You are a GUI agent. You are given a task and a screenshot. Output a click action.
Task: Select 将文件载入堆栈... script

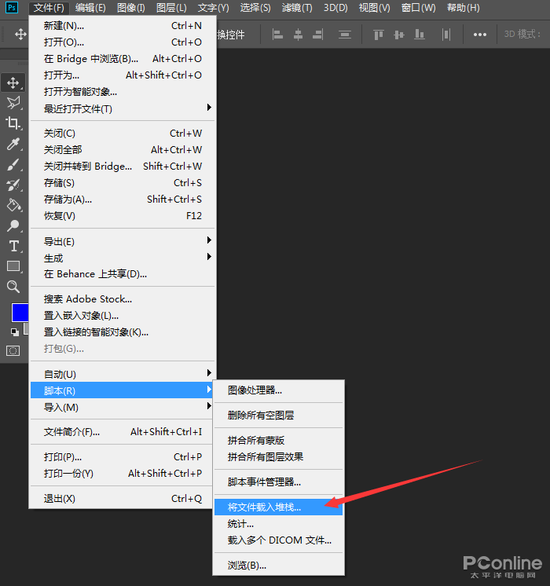tap(278, 507)
